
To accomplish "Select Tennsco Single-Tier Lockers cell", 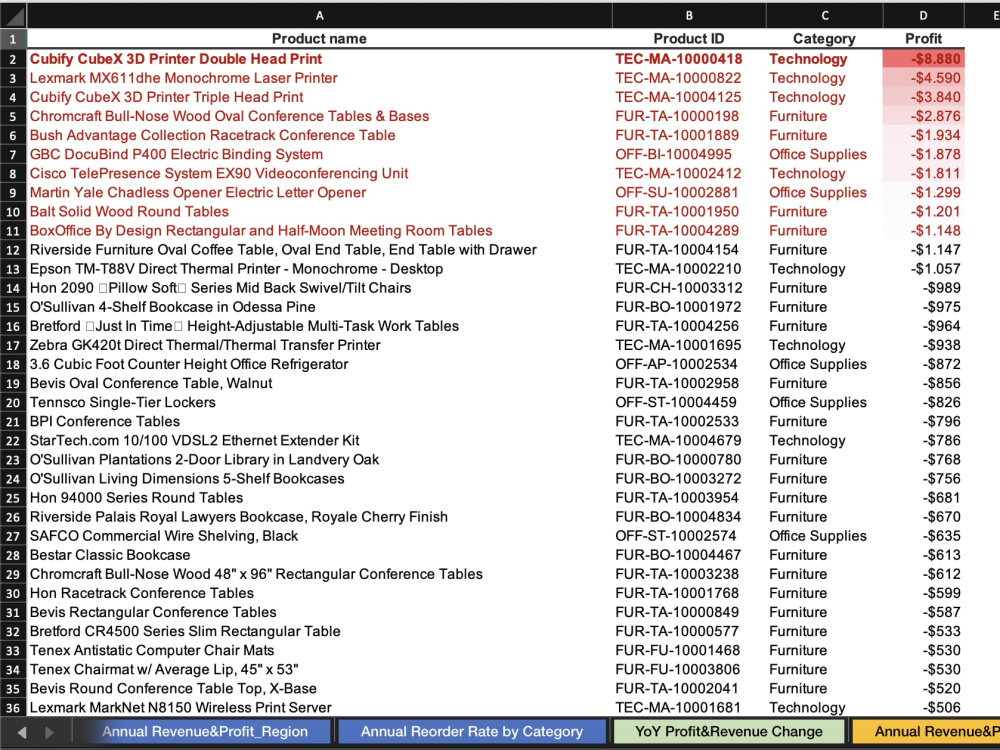I will click(x=320, y=403).
